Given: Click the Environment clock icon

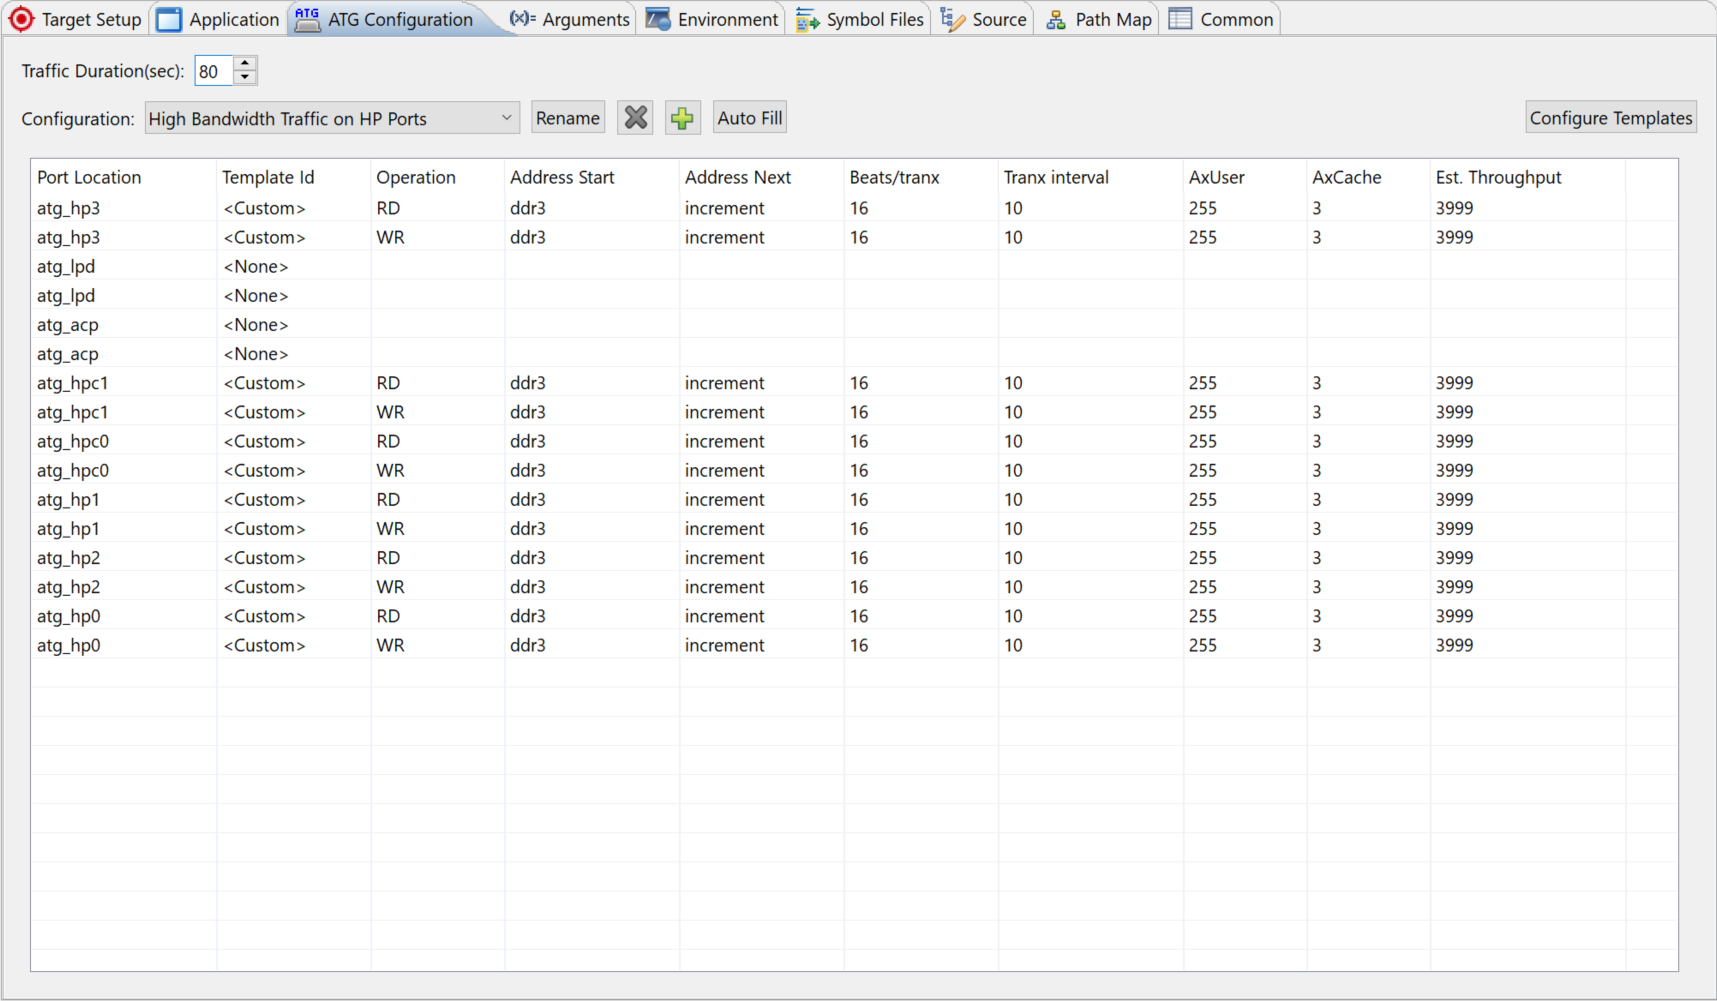Looking at the screenshot, I should click(658, 18).
